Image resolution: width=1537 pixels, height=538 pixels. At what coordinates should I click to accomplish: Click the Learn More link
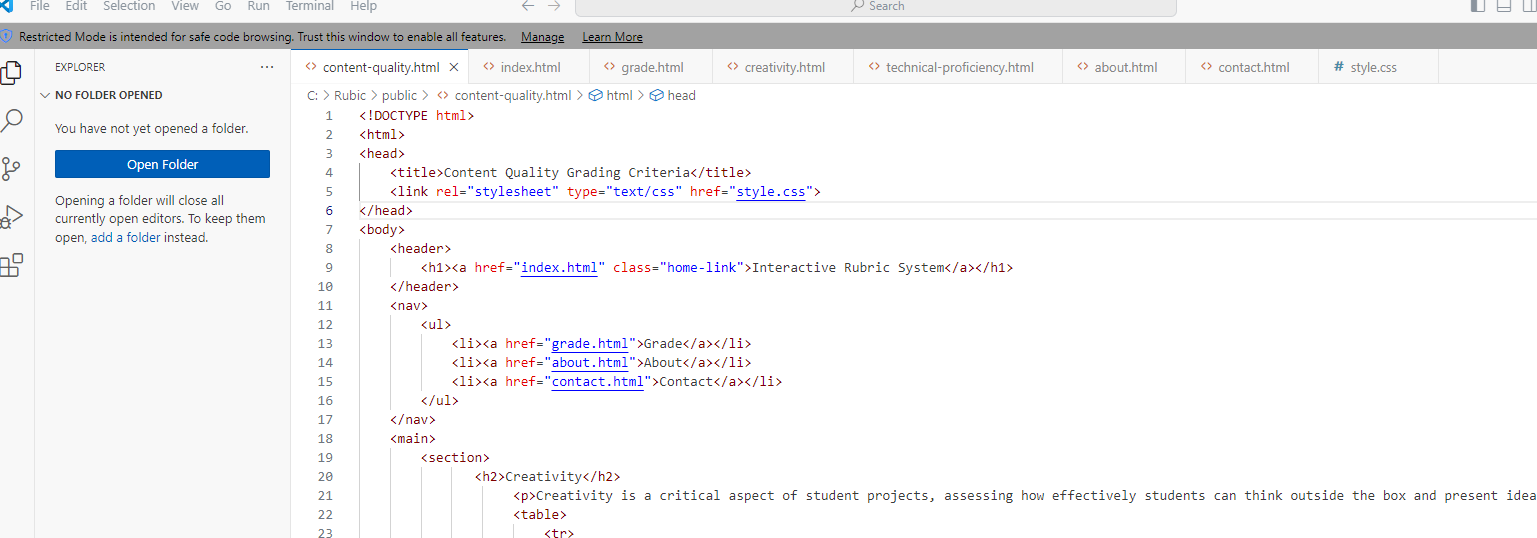[612, 37]
